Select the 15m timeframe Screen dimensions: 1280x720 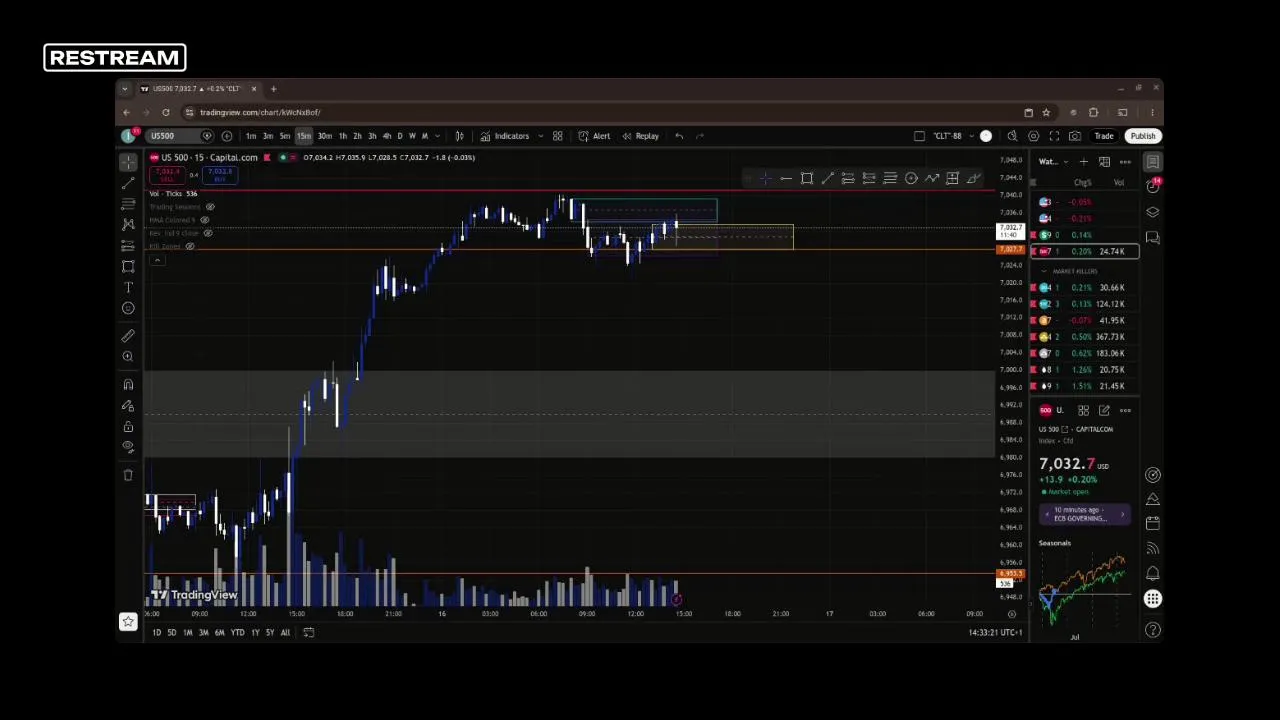pyautogui.click(x=304, y=136)
